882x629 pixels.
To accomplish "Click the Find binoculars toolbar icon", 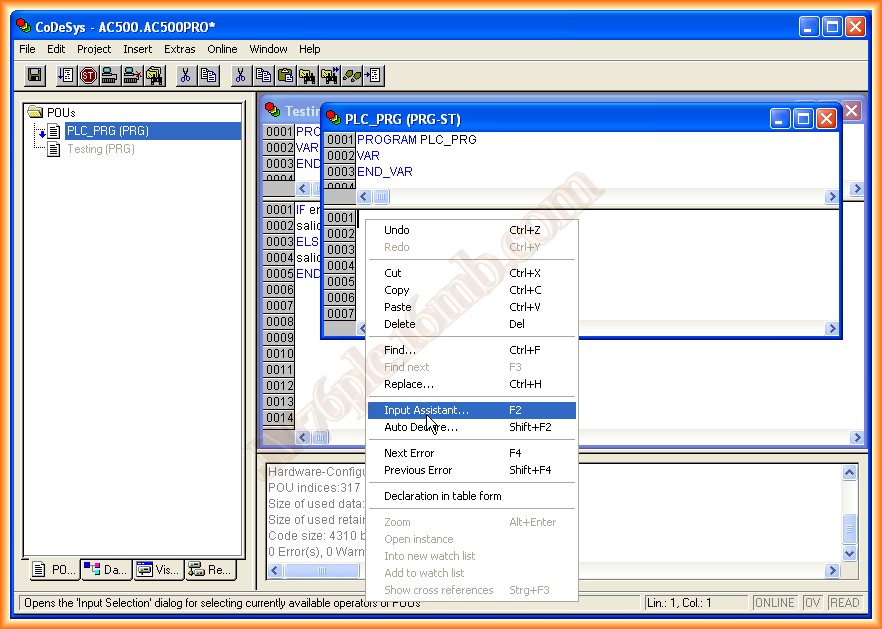I will click(x=307, y=76).
